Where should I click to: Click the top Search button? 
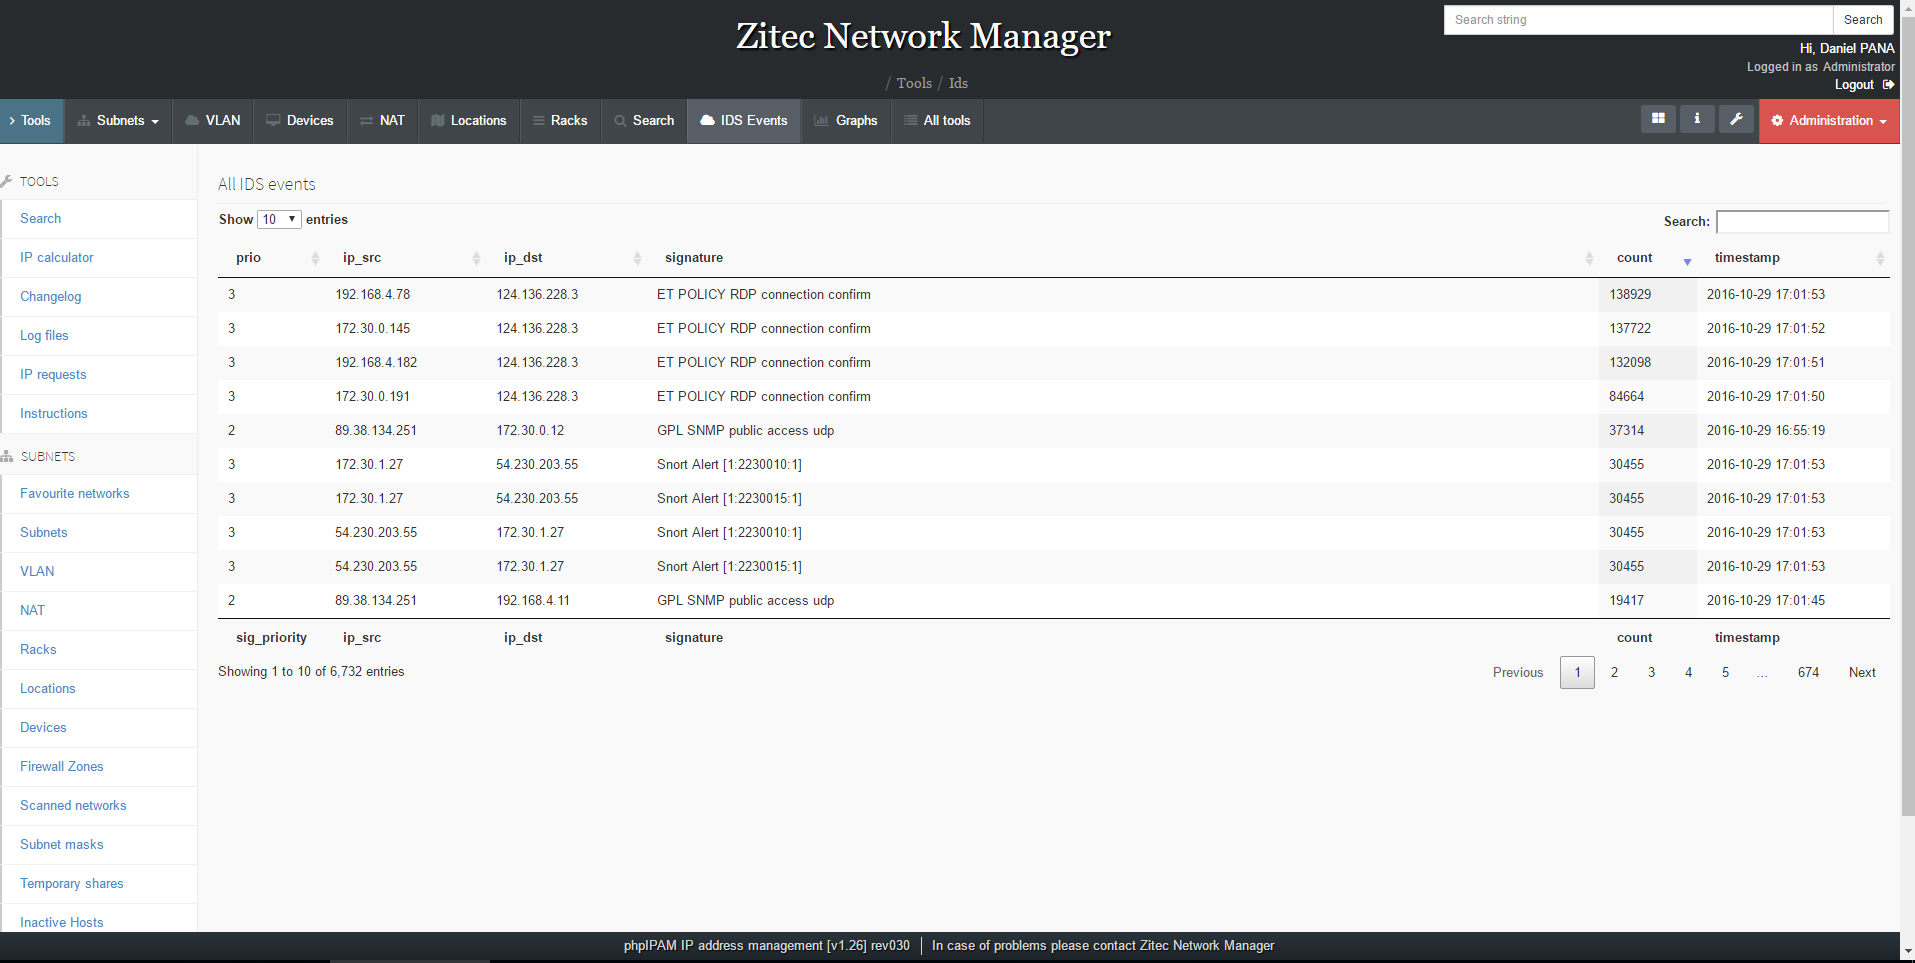pyautogui.click(x=1863, y=20)
